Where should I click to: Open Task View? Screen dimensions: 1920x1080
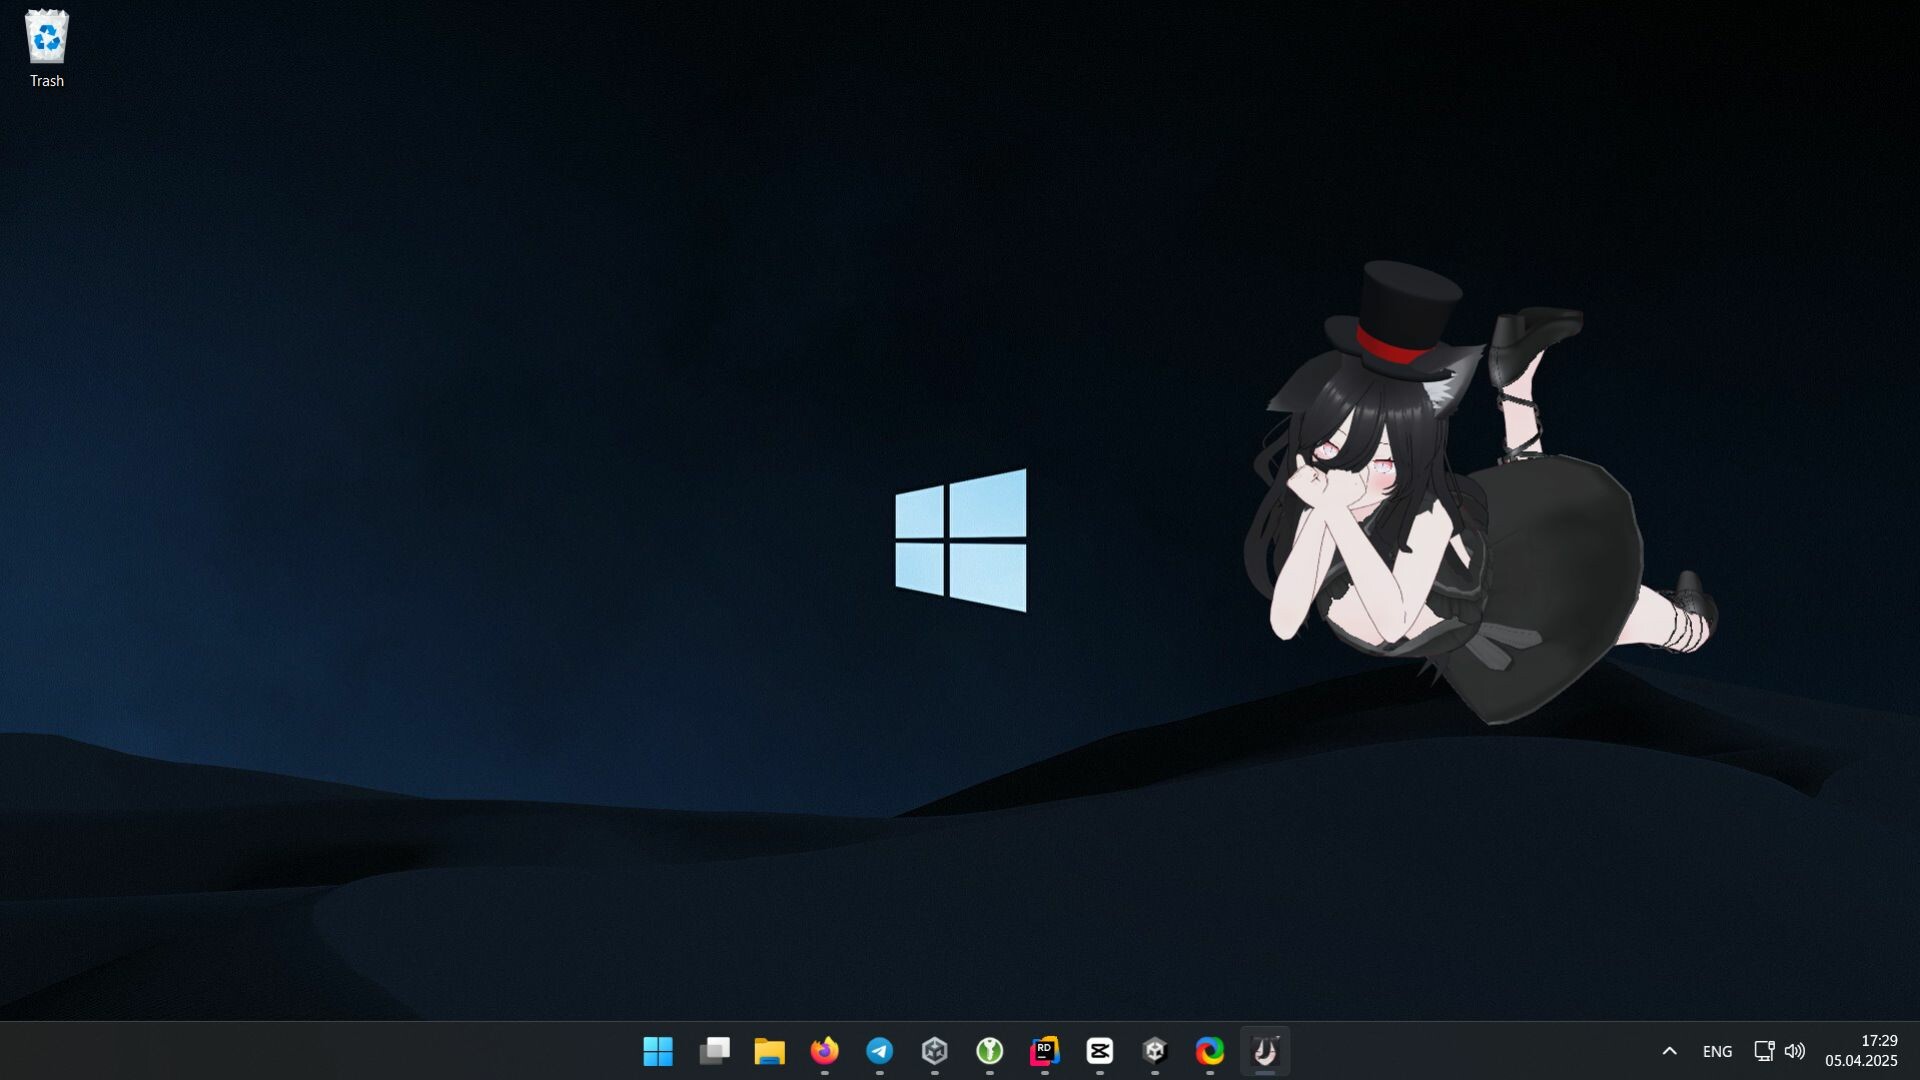[x=714, y=1051]
